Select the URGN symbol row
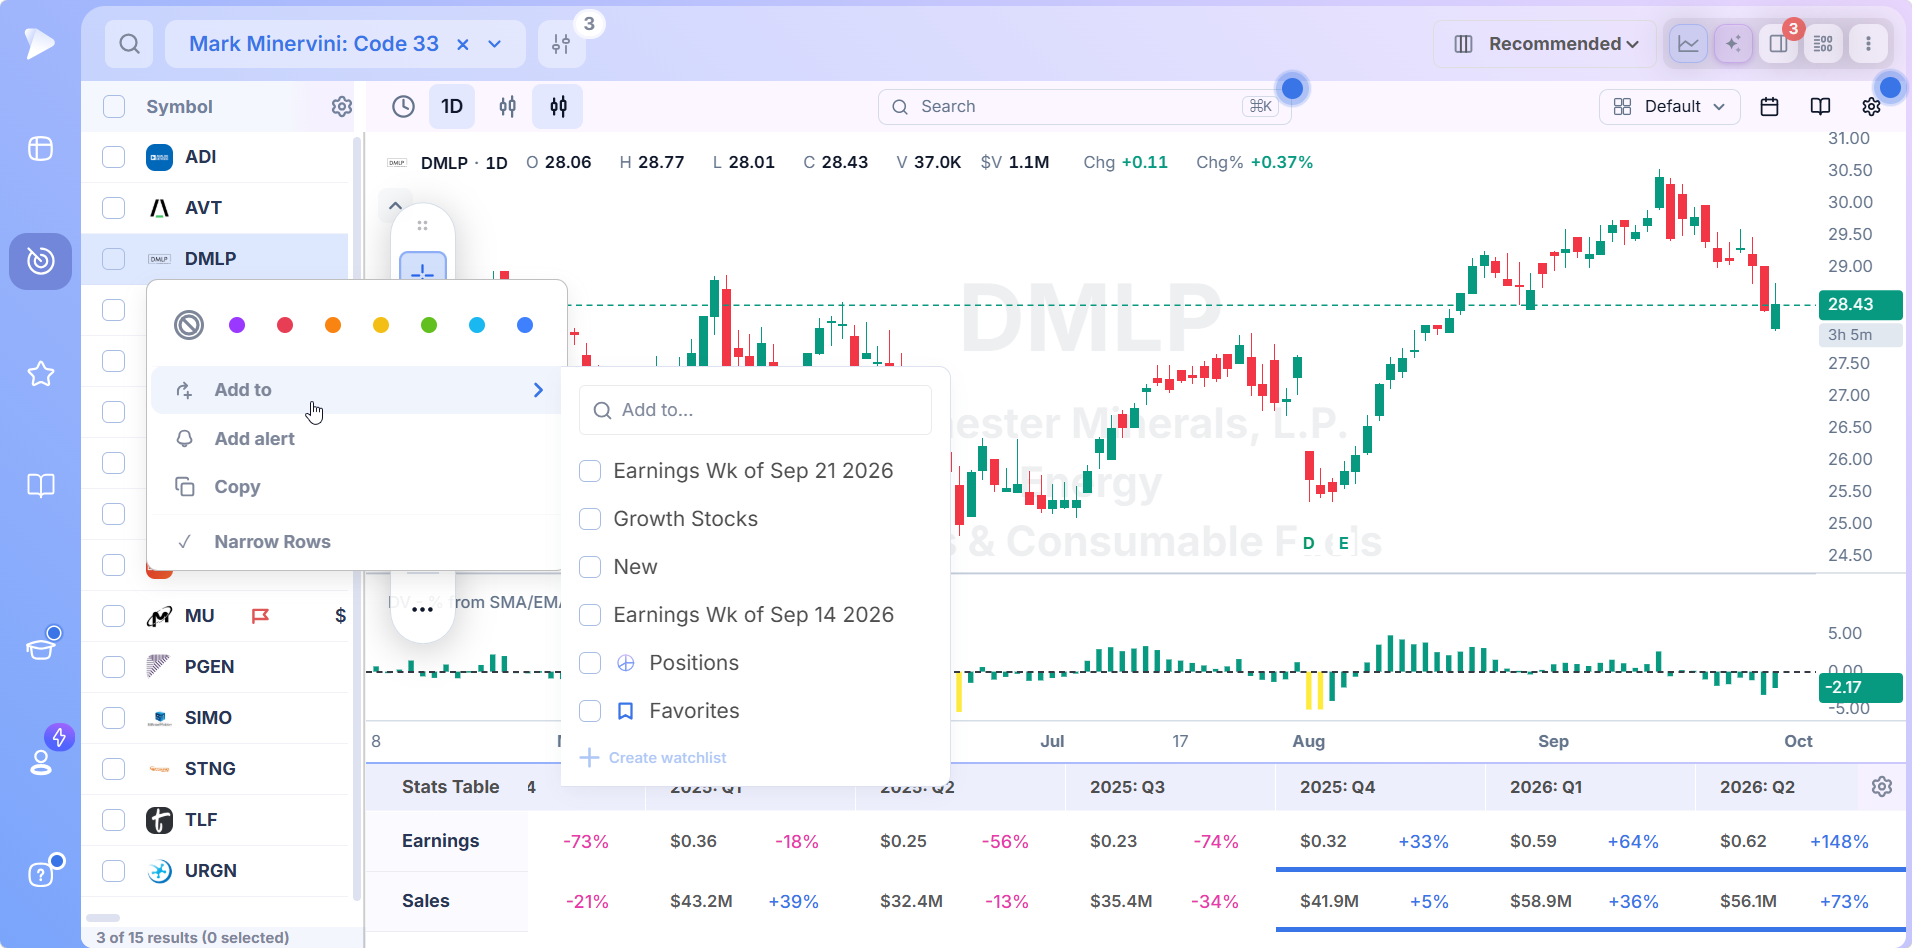Viewport: 1912px width, 948px height. coord(216,871)
